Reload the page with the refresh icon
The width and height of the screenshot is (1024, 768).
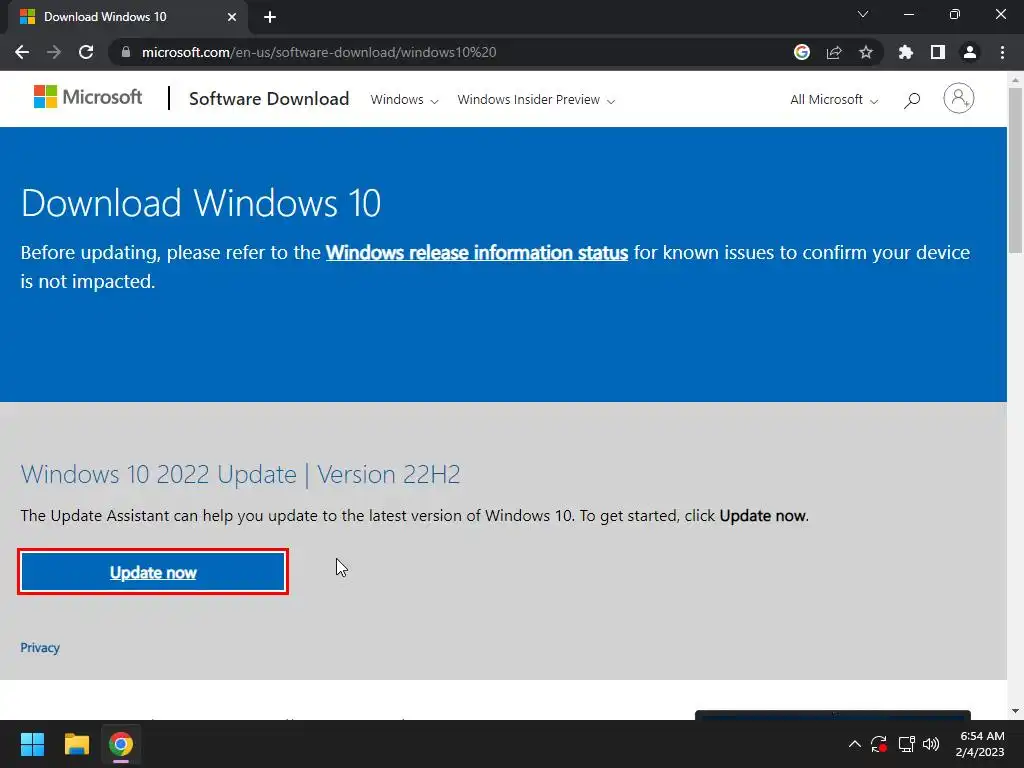86,52
